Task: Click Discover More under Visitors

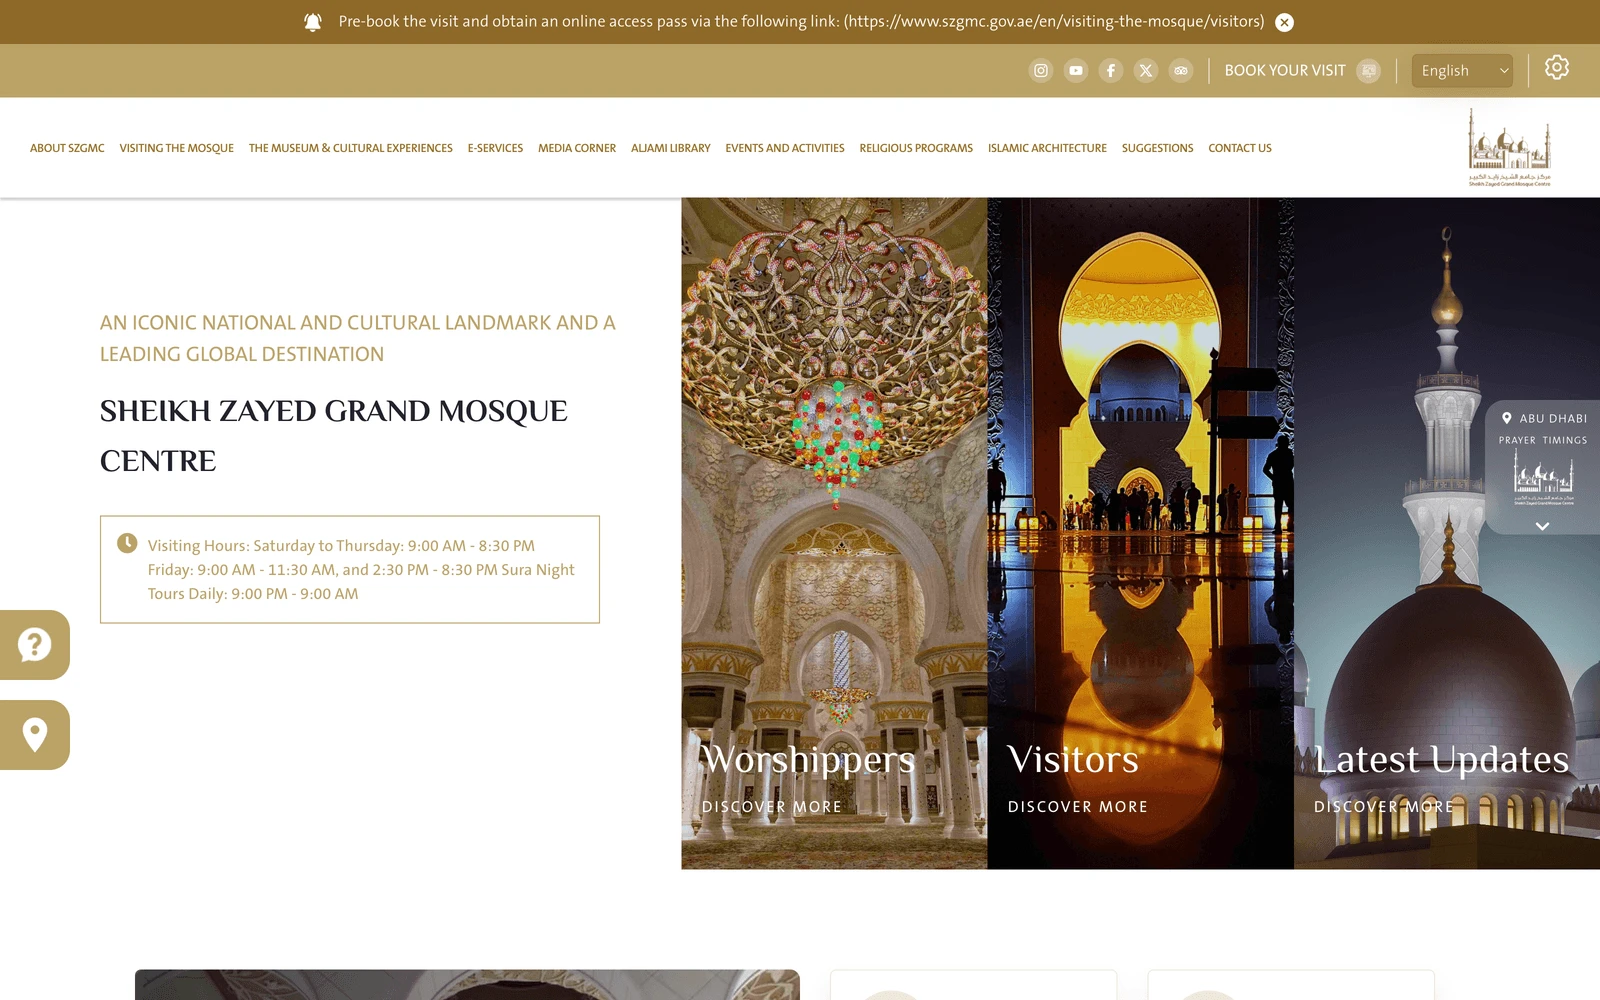Action: [x=1078, y=807]
